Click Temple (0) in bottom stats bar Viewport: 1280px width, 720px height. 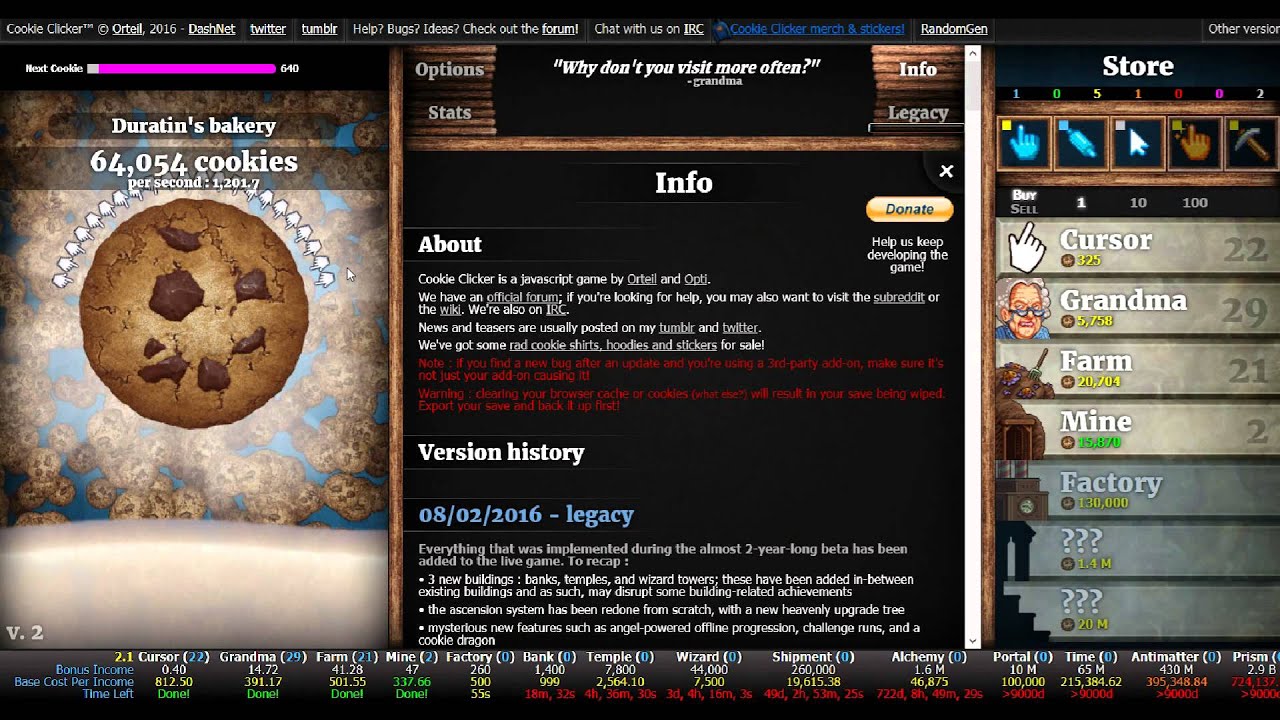(620, 657)
